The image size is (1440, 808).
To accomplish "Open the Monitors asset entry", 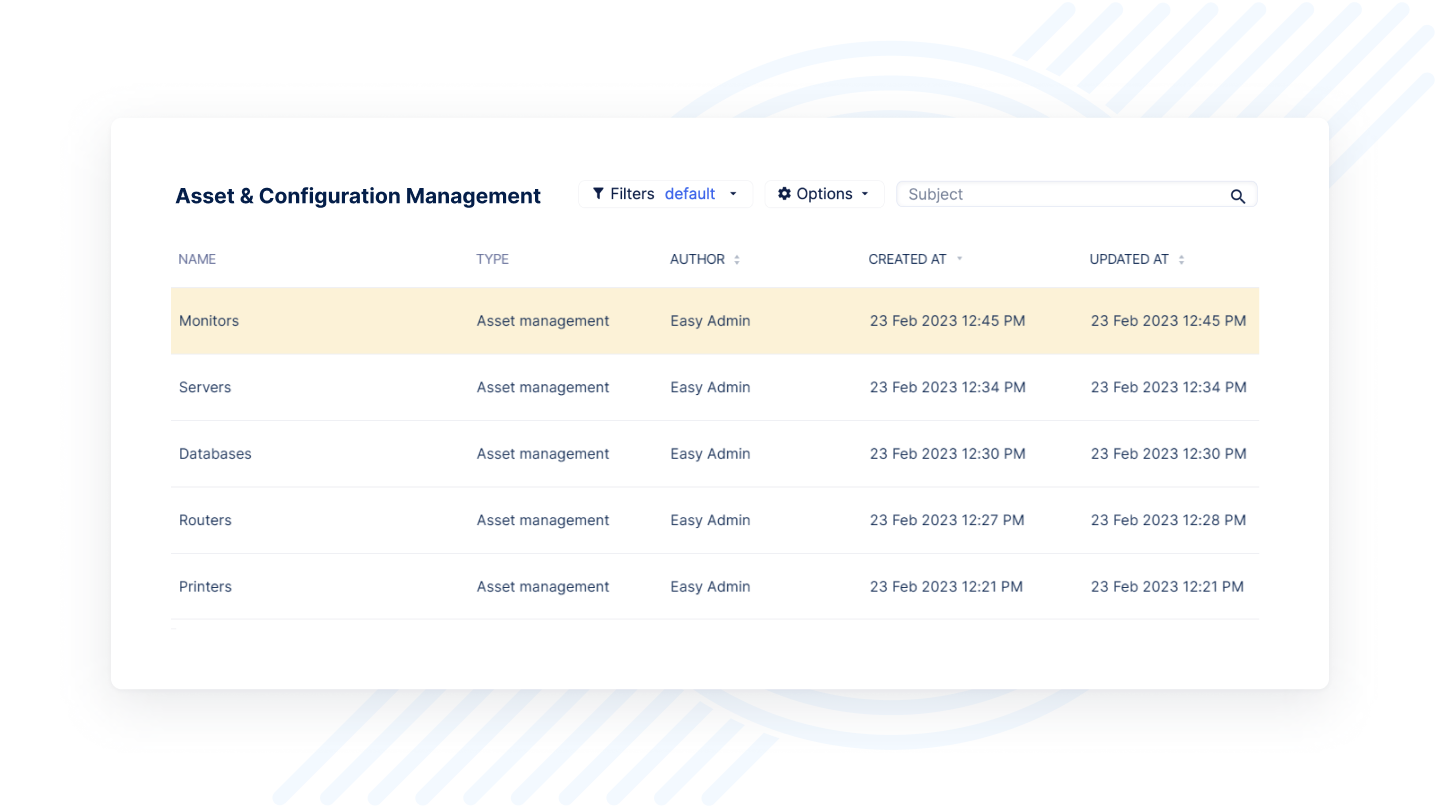I will tap(209, 321).
